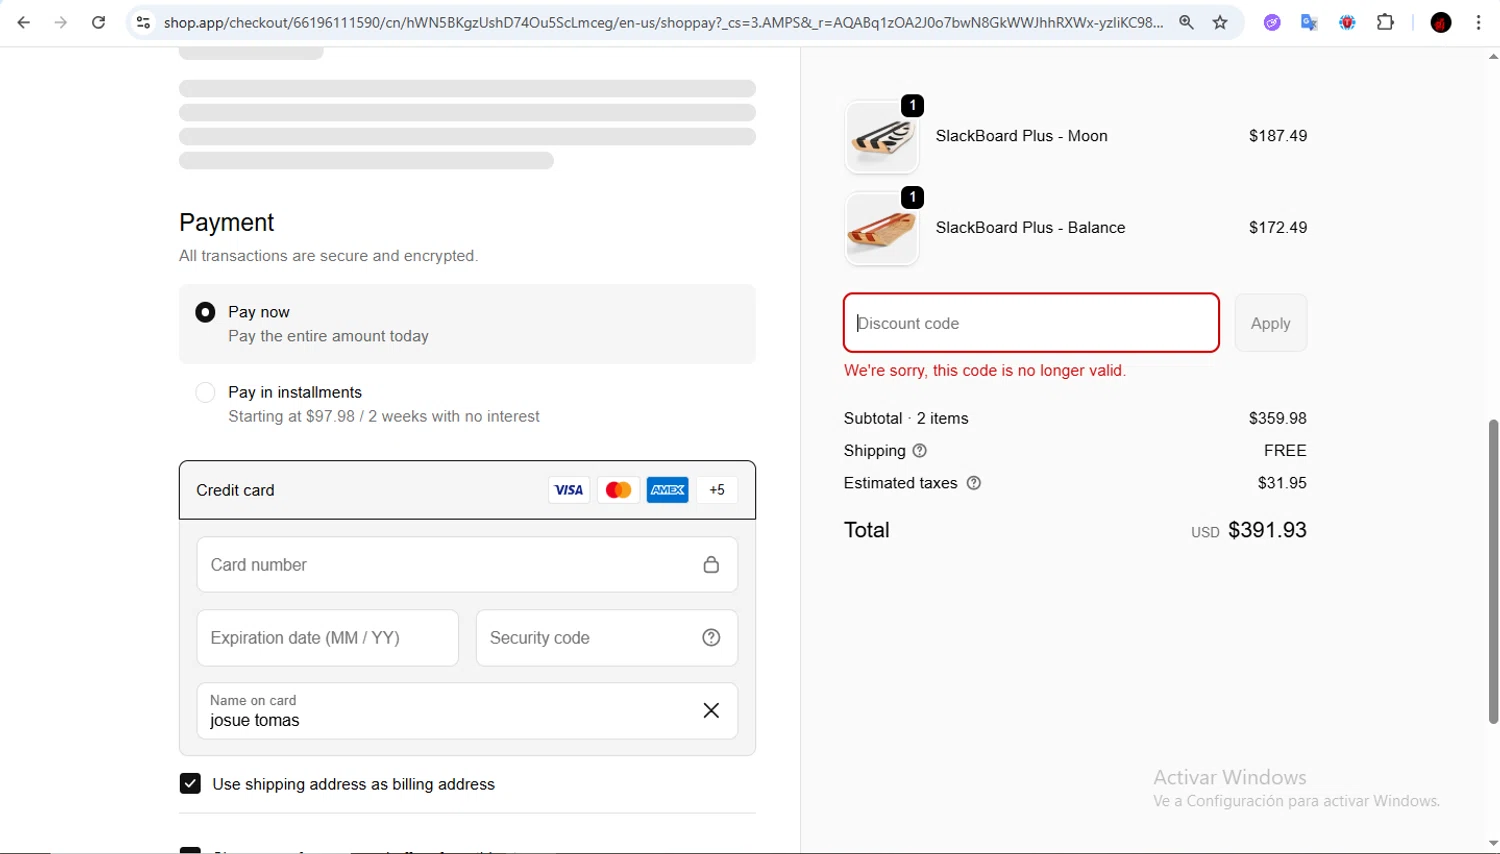Open Chrome three-dot menu

pyautogui.click(x=1479, y=22)
